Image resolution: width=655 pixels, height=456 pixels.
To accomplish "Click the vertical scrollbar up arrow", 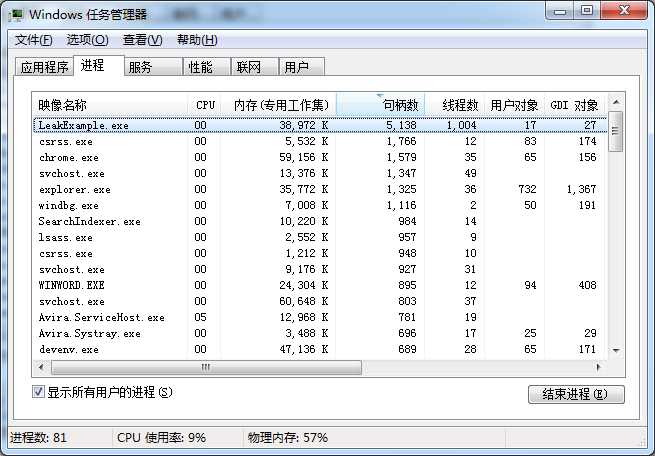I will (x=616, y=101).
